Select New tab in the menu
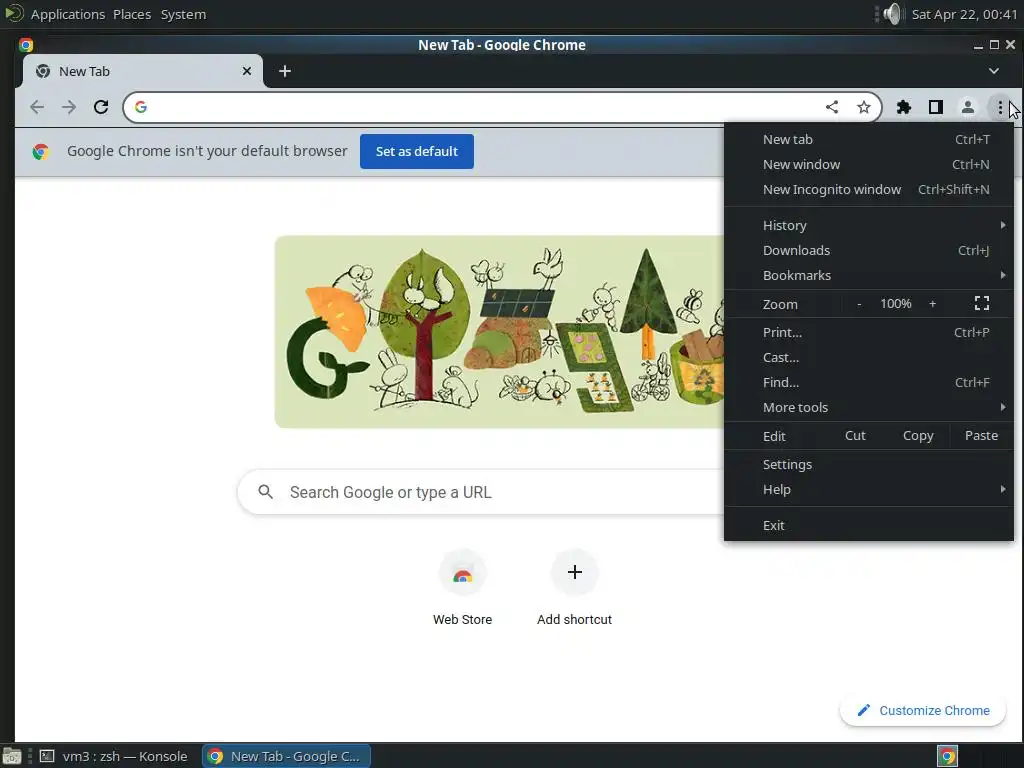The width and height of the screenshot is (1024, 768). click(x=869, y=139)
